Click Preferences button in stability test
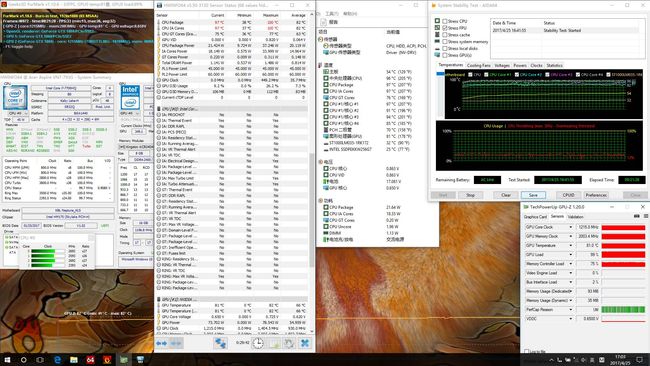 coord(597,195)
